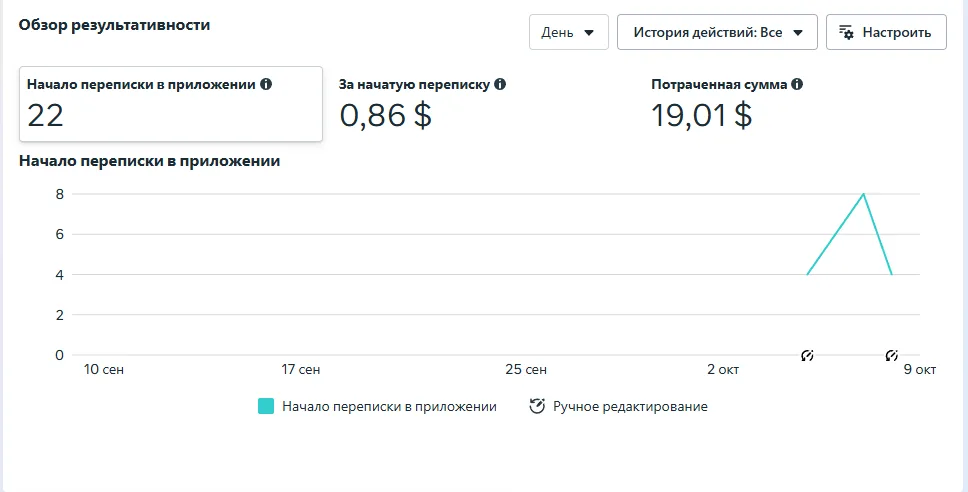Click first manual edit marker on chart axis
Screen dimensions: 968x492
(x=807, y=355)
